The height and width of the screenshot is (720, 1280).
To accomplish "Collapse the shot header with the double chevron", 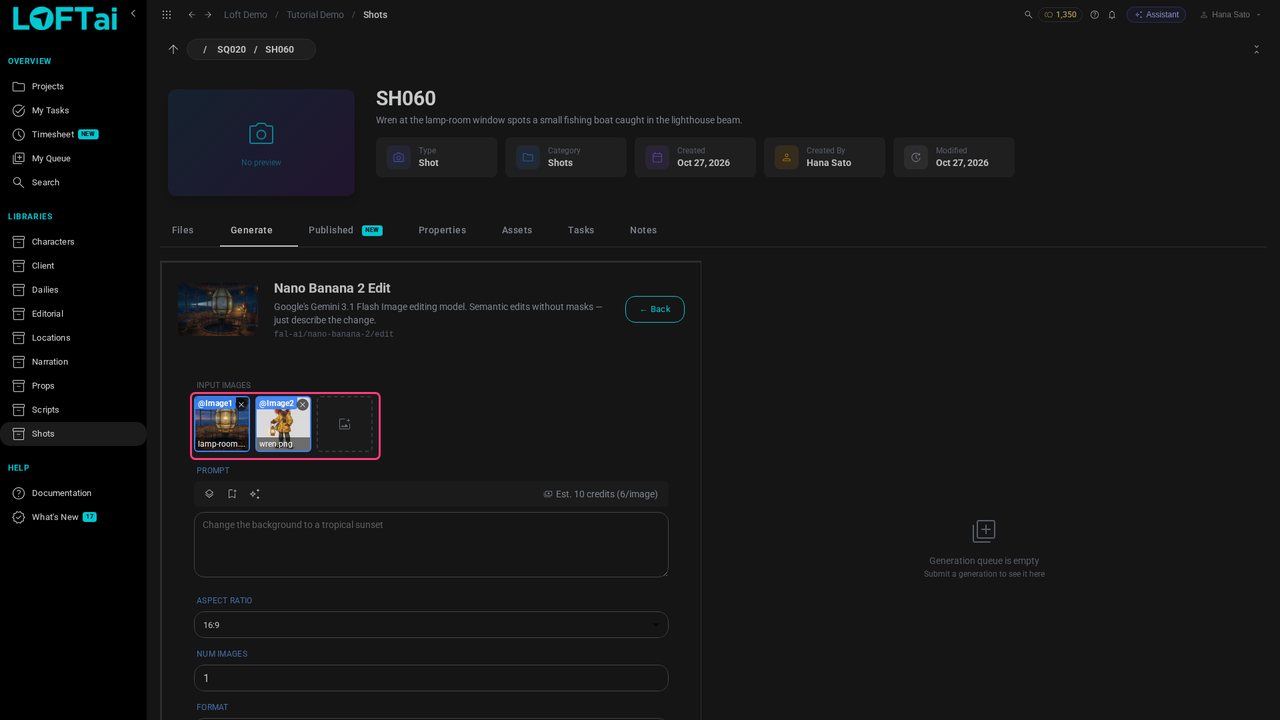I will [x=1256, y=49].
